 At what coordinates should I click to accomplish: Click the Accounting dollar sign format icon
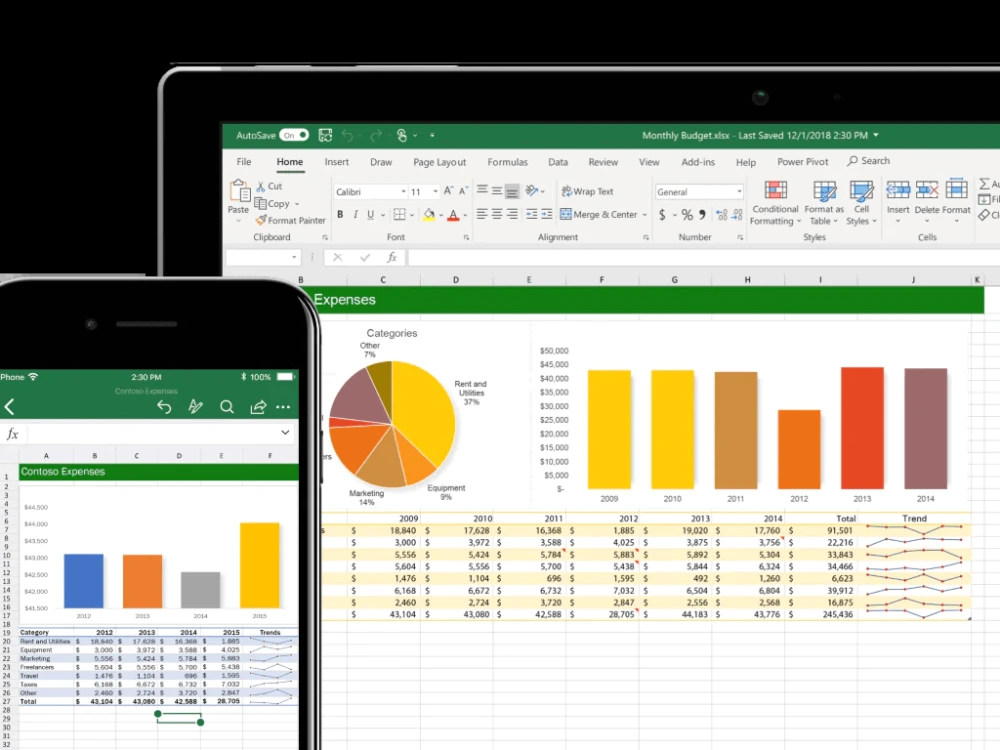662,215
